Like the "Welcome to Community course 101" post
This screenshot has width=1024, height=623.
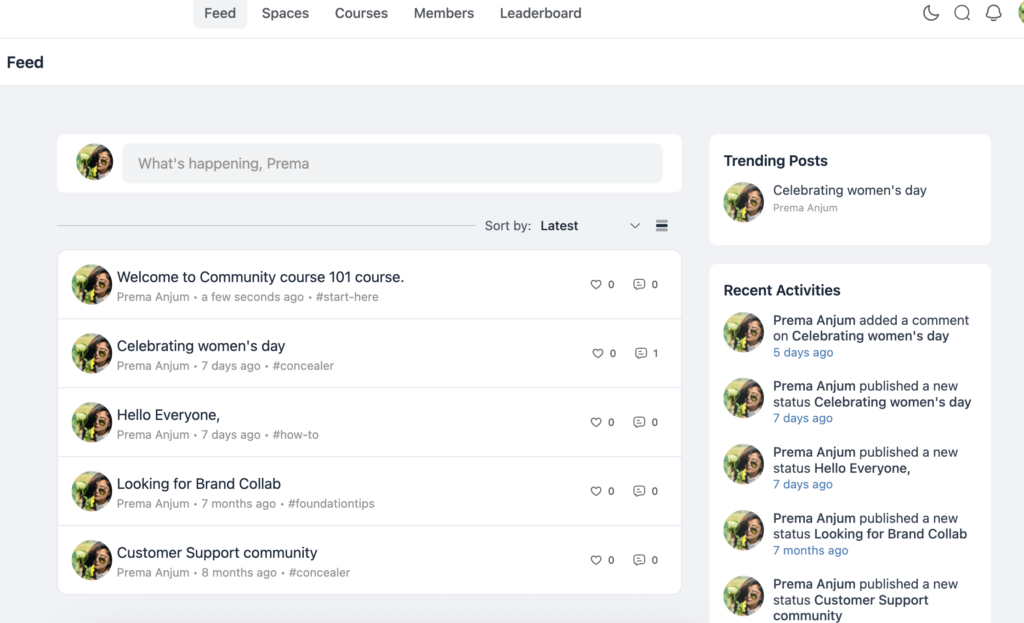coord(595,284)
